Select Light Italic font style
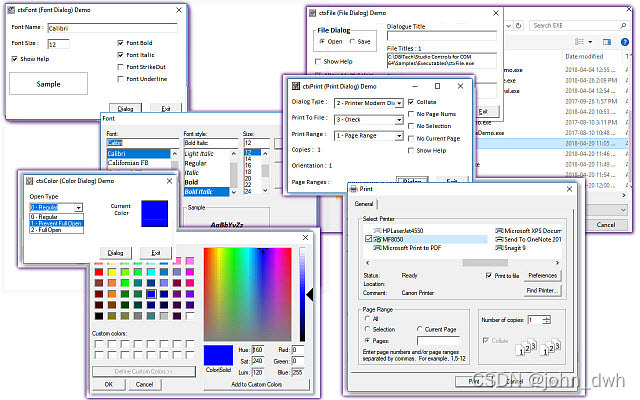Image resolution: width=640 pixels, height=400 pixels. pos(199,154)
